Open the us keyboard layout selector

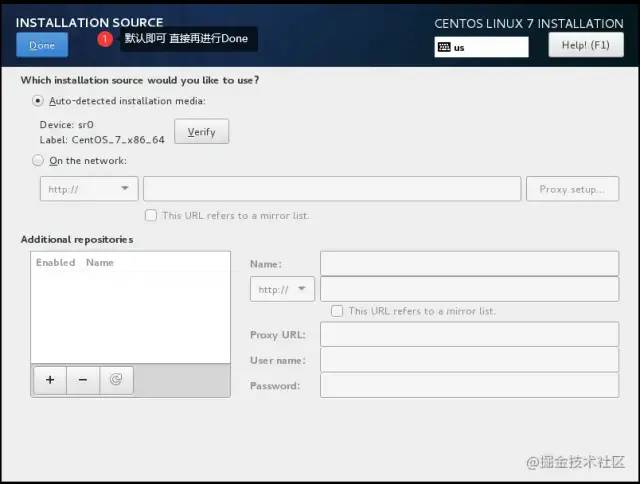pyautogui.click(x=481, y=47)
